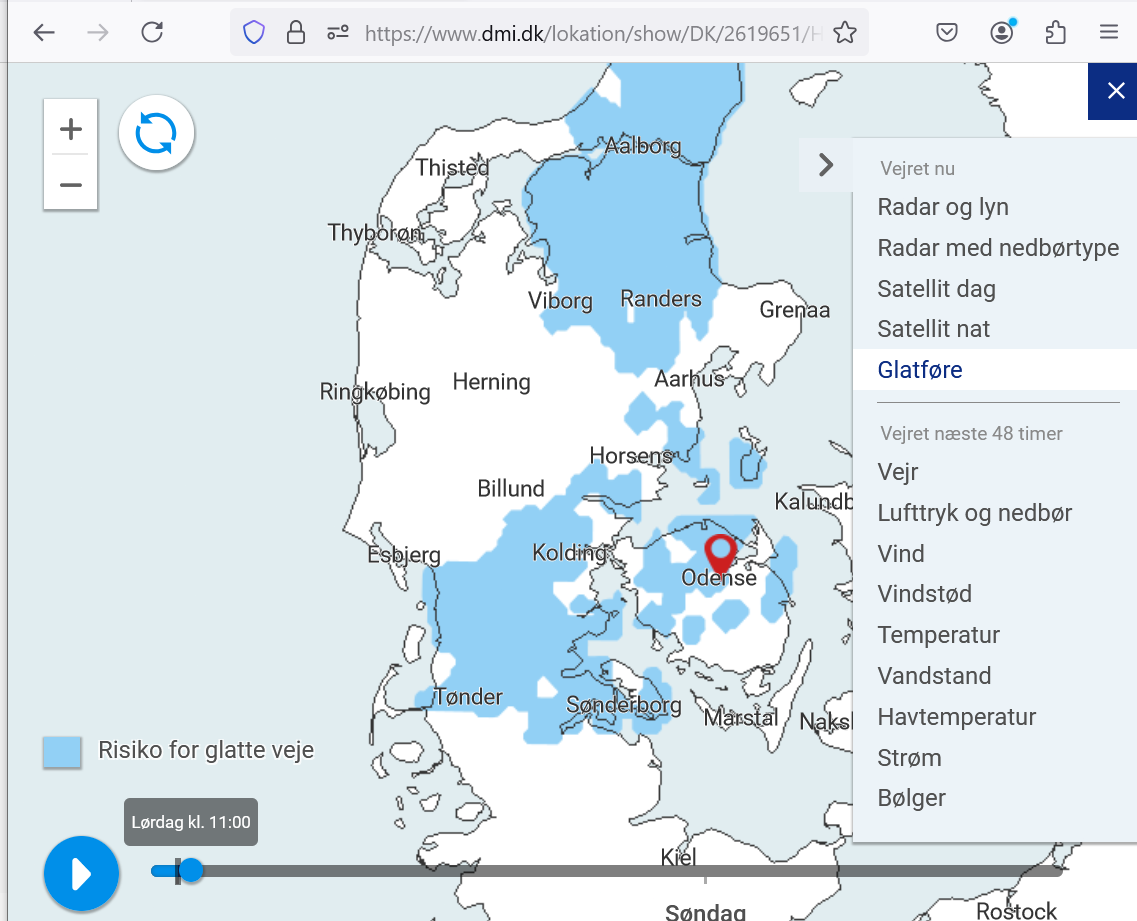
Task: Open the Bølger layer
Action: pyautogui.click(x=911, y=798)
